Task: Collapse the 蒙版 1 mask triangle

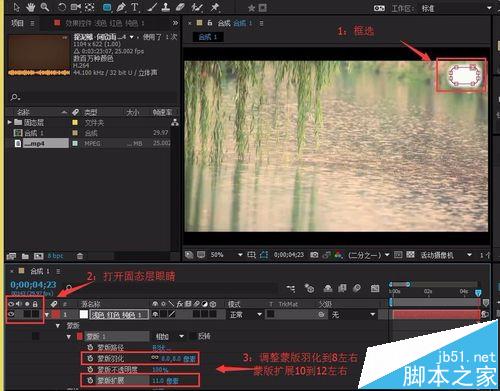Action: pos(69,337)
